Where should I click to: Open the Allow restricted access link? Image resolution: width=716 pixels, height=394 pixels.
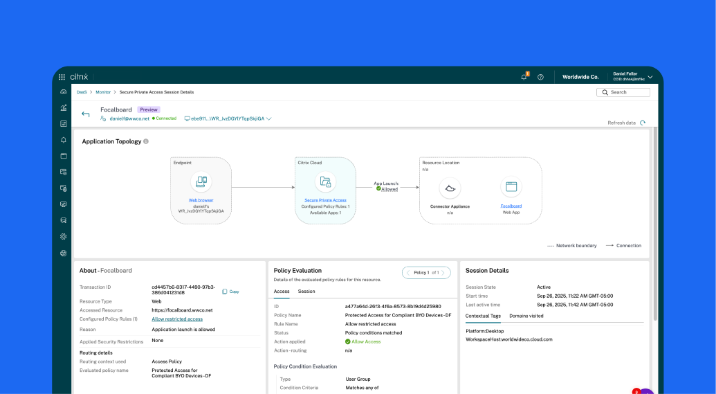177,319
